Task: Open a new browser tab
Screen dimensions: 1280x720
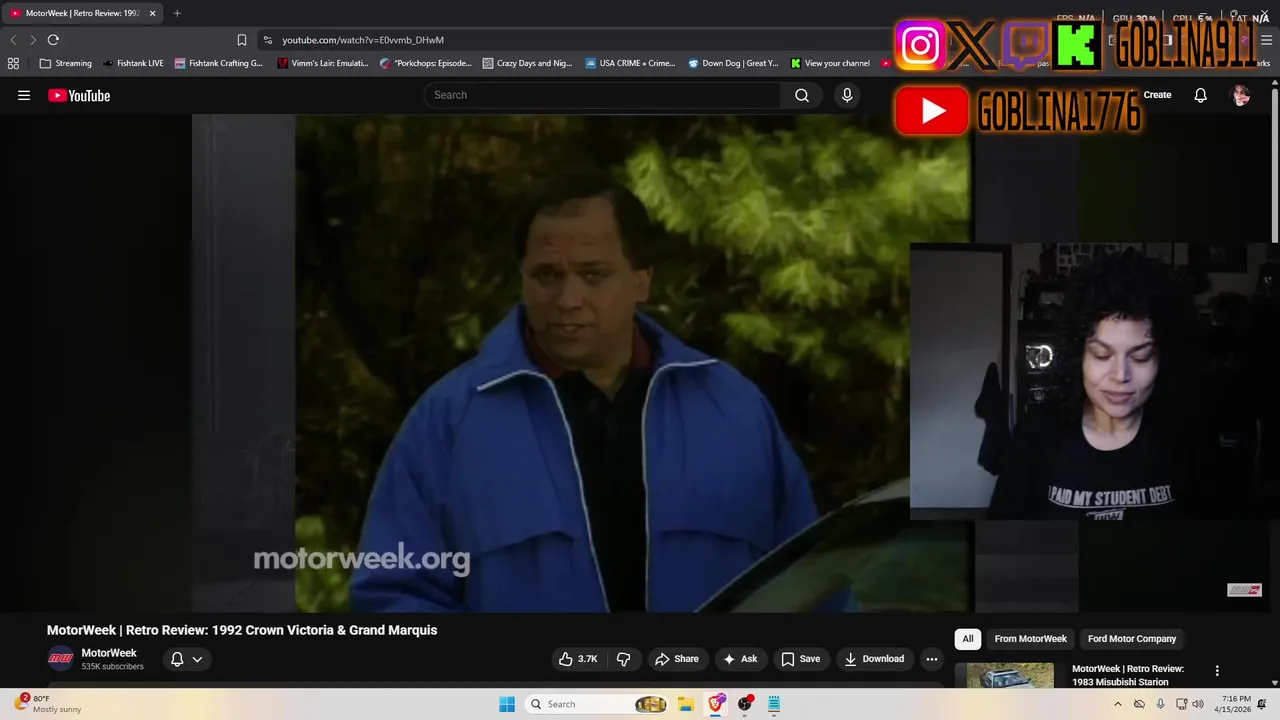Action: [x=177, y=13]
